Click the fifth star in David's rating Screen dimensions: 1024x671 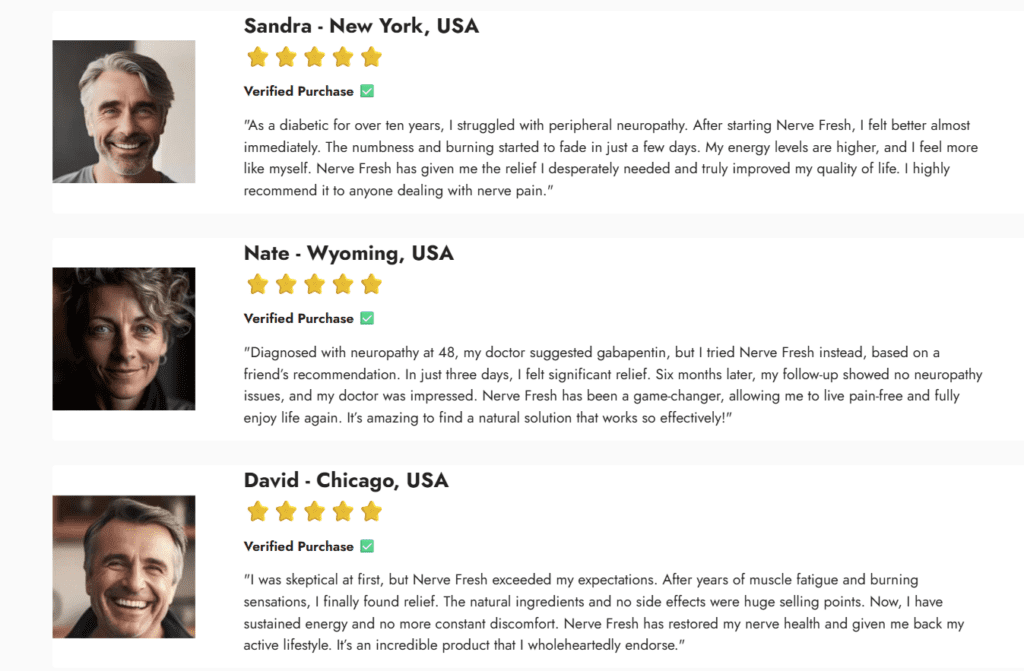371,512
